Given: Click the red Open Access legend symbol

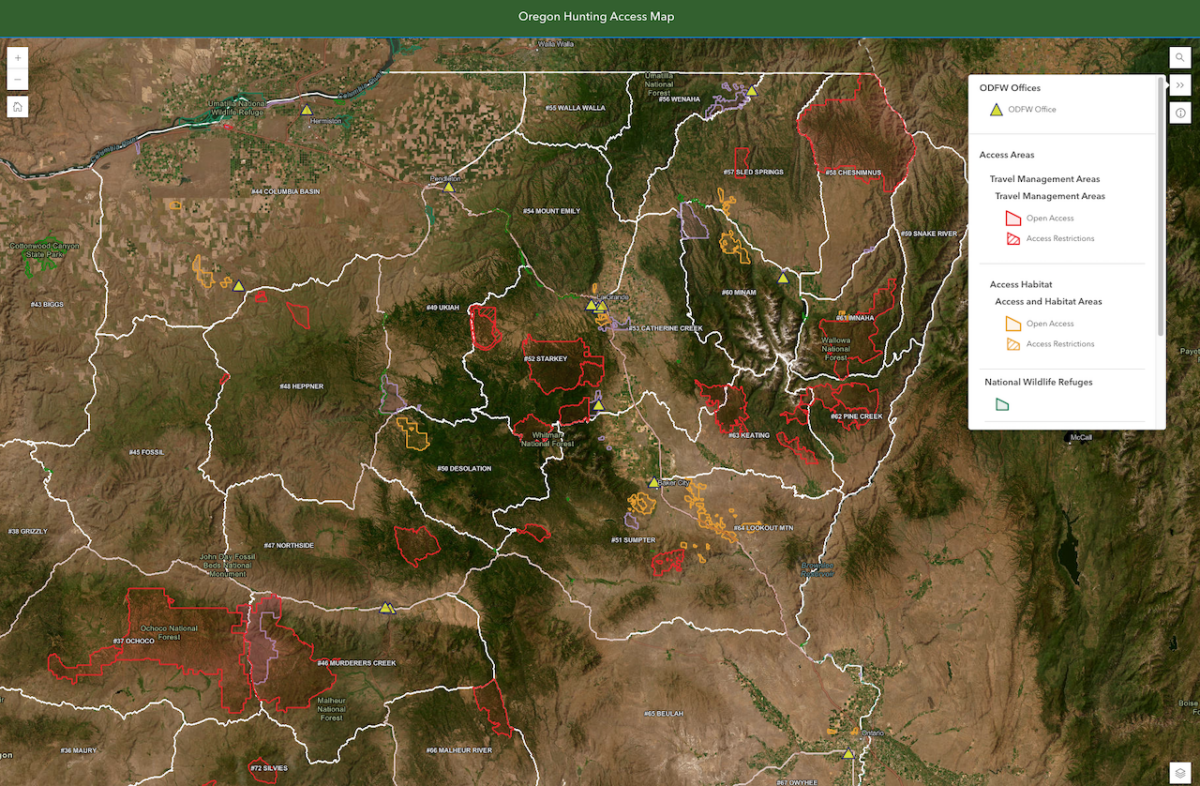Looking at the screenshot, I should 1012,218.
